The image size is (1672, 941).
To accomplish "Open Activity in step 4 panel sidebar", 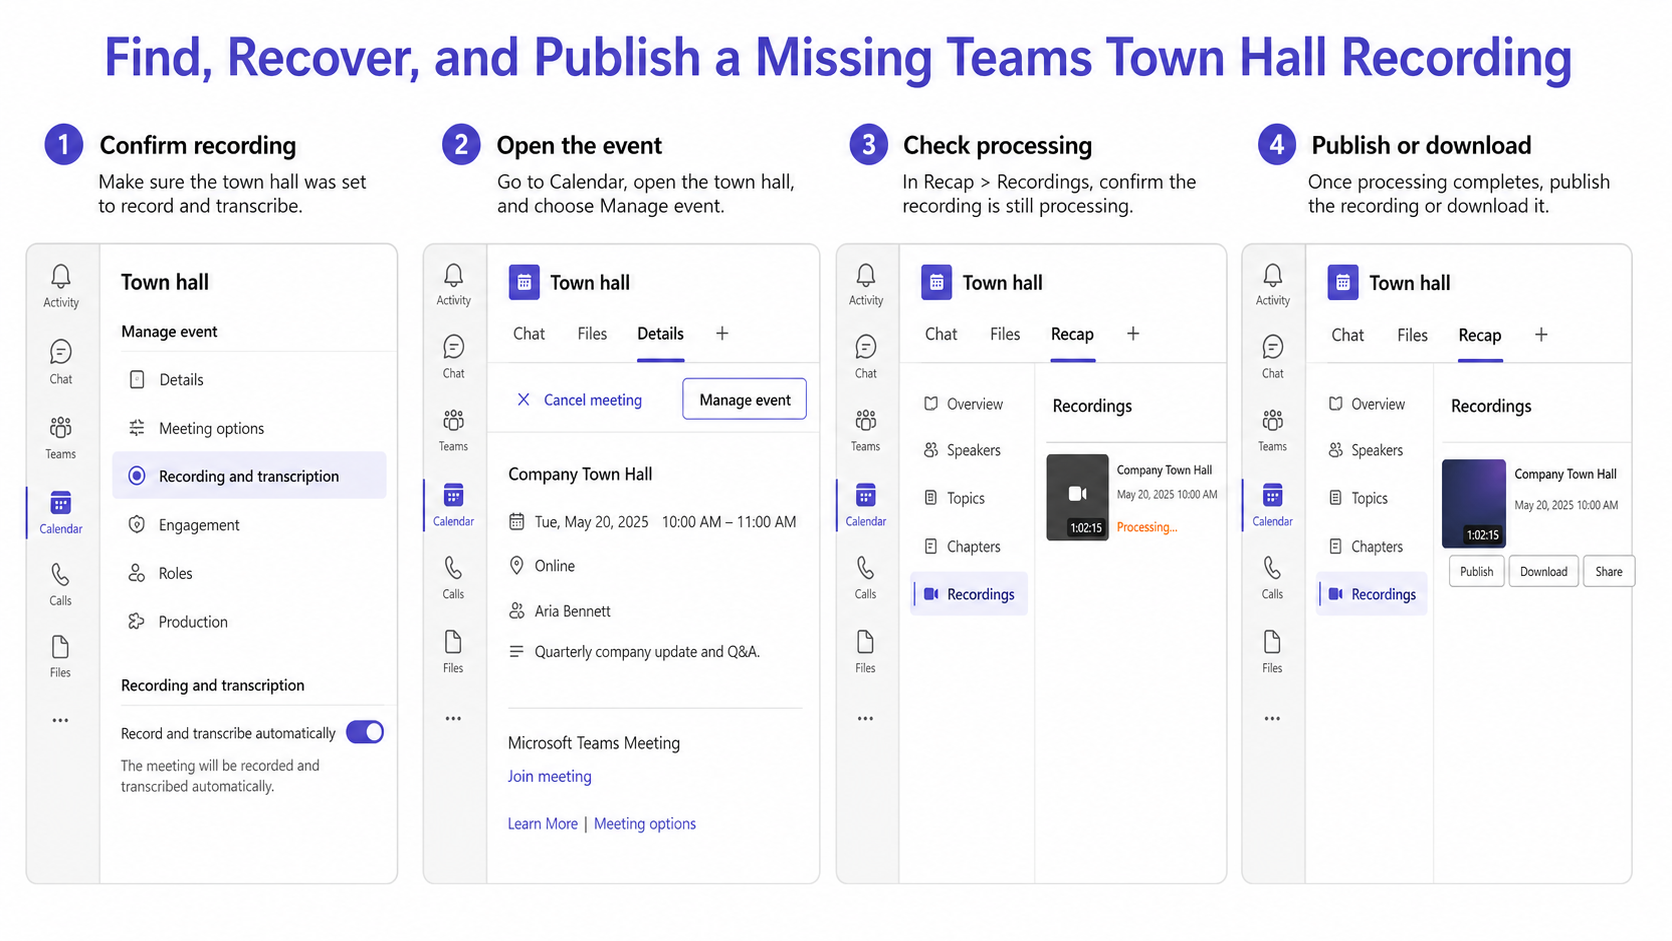I will coord(1273,285).
